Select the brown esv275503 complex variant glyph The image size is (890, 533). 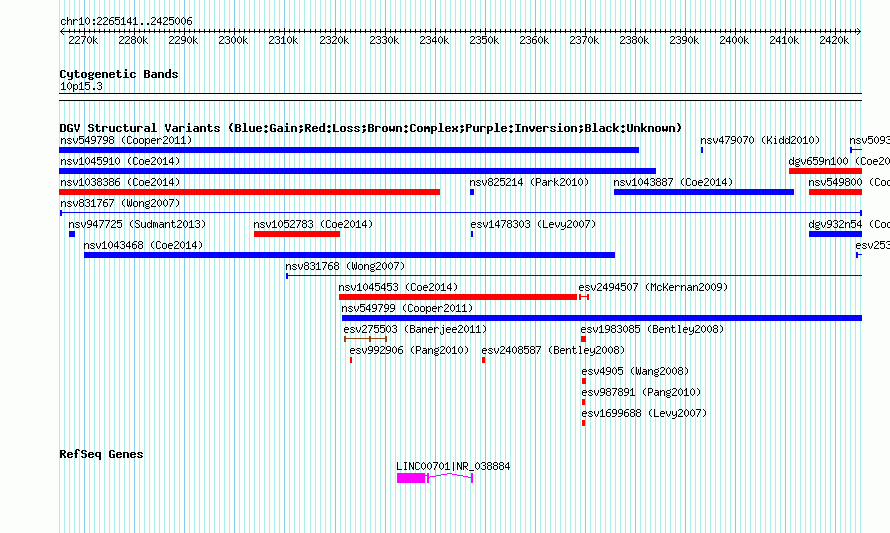click(366, 339)
